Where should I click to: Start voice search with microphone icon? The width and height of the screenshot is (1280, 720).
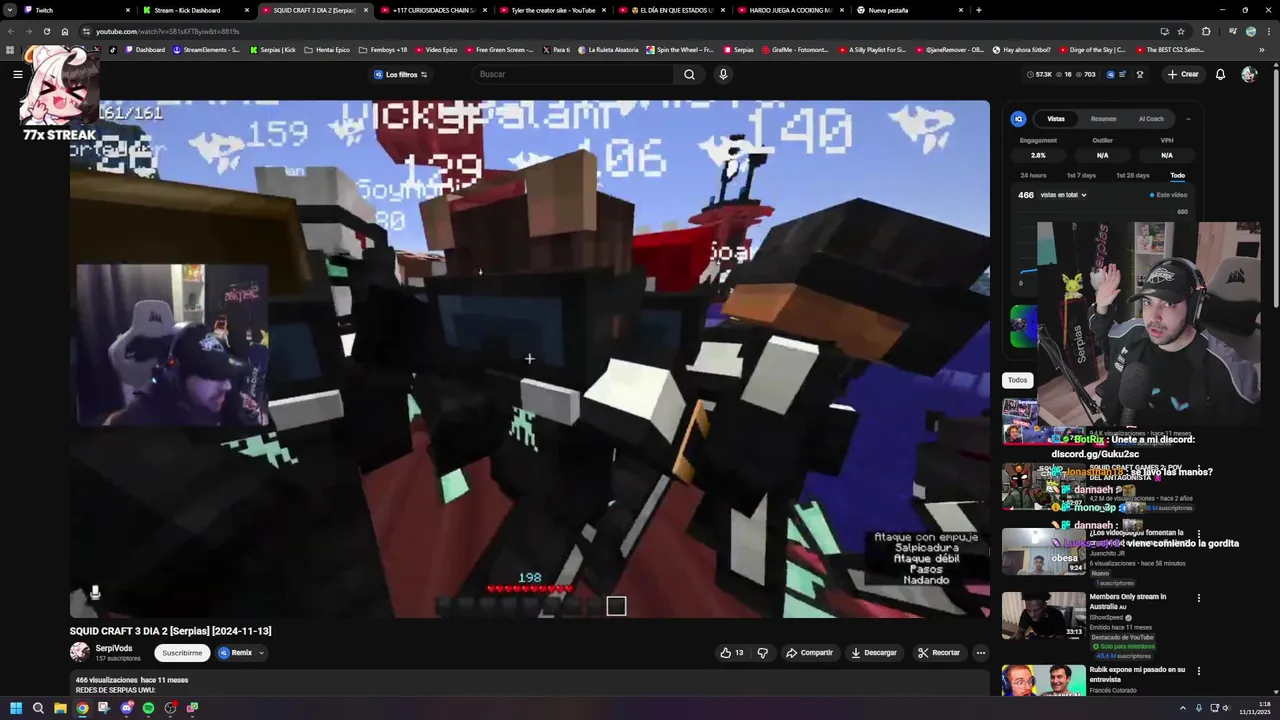[x=723, y=74]
